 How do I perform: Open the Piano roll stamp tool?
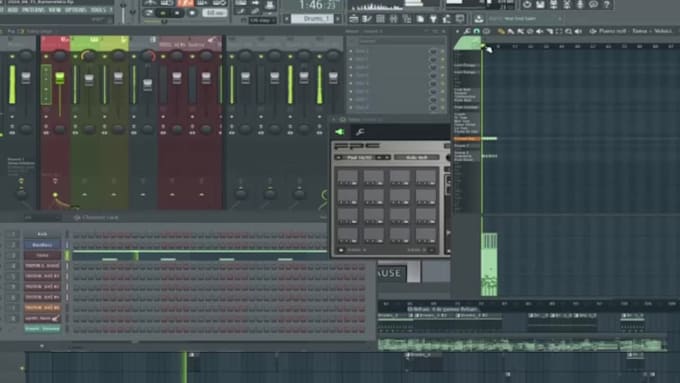(x=486, y=31)
